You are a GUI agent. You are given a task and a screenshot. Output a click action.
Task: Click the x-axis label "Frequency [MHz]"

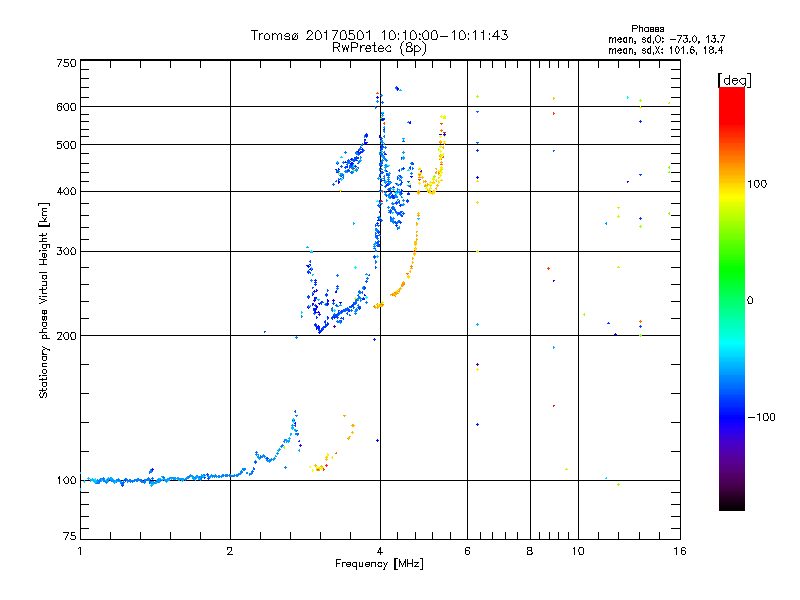379,564
